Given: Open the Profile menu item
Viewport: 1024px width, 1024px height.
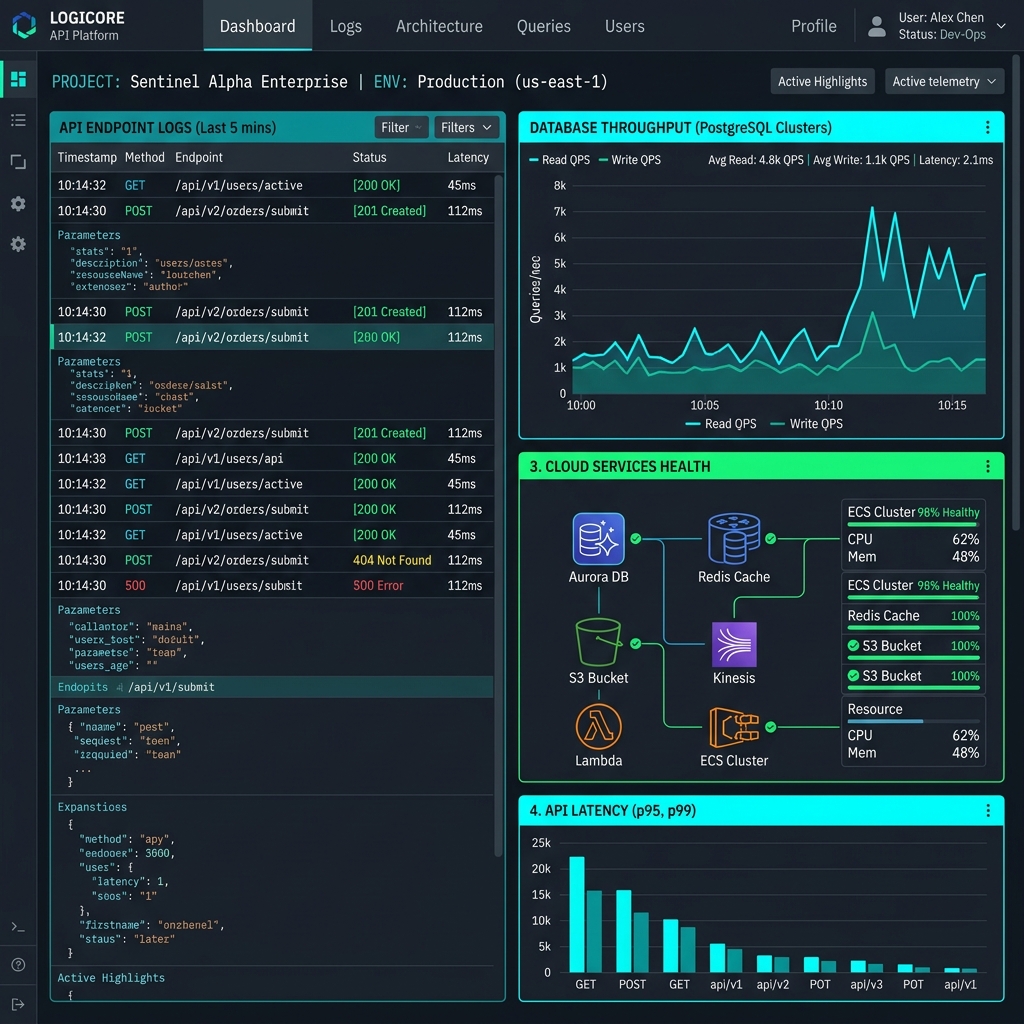Looking at the screenshot, I should click(x=814, y=26).
